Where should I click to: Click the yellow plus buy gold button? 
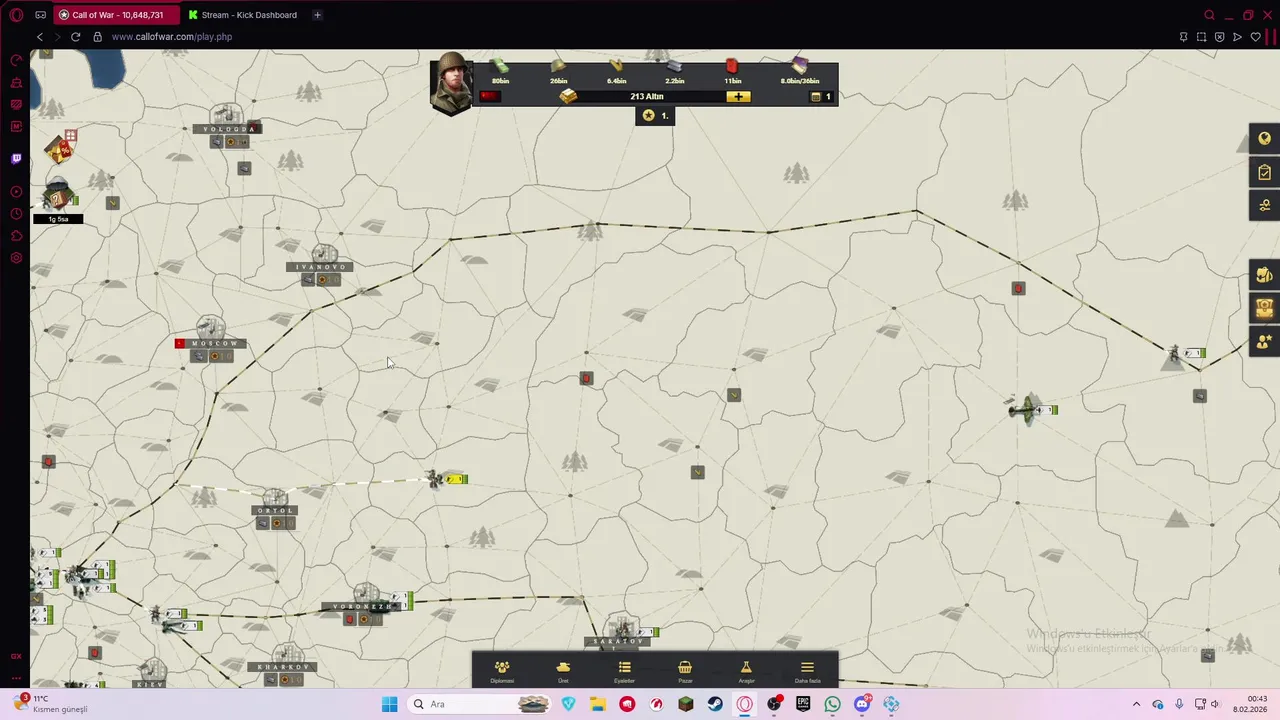point(738,97)
